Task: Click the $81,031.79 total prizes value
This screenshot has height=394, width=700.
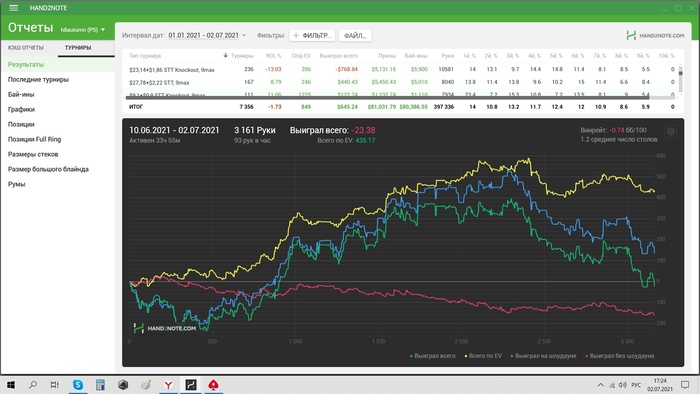Action: (382, 107)
